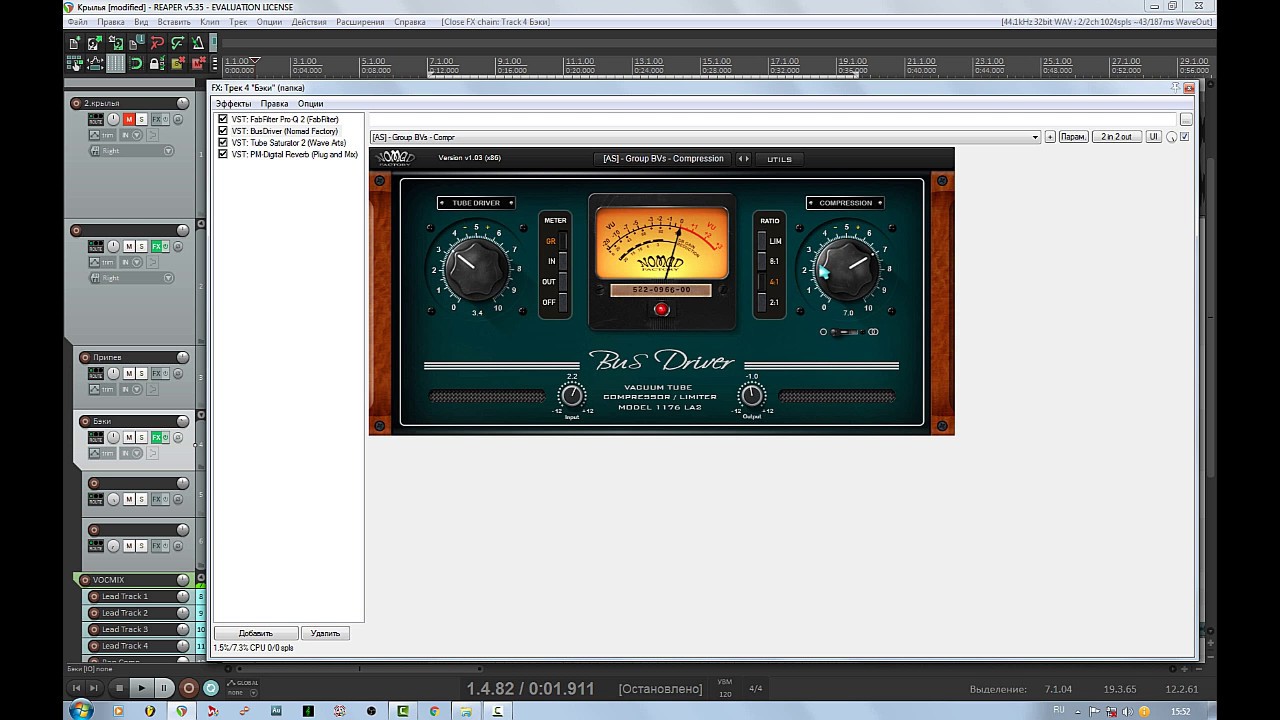Open Вставить menu in main menu bar

click(174, 22)
